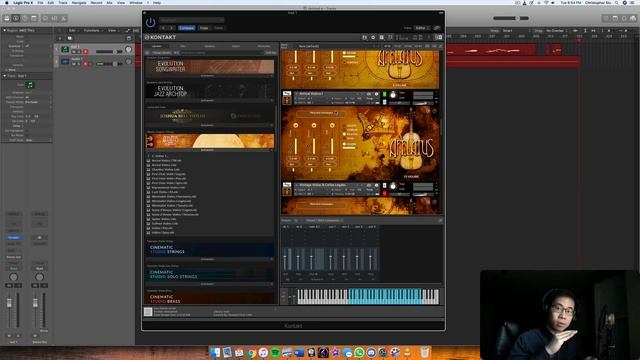The width and height of the screenshot is (640, 360).
Task: Click the Kontakt logo
Action: point(160,37)
